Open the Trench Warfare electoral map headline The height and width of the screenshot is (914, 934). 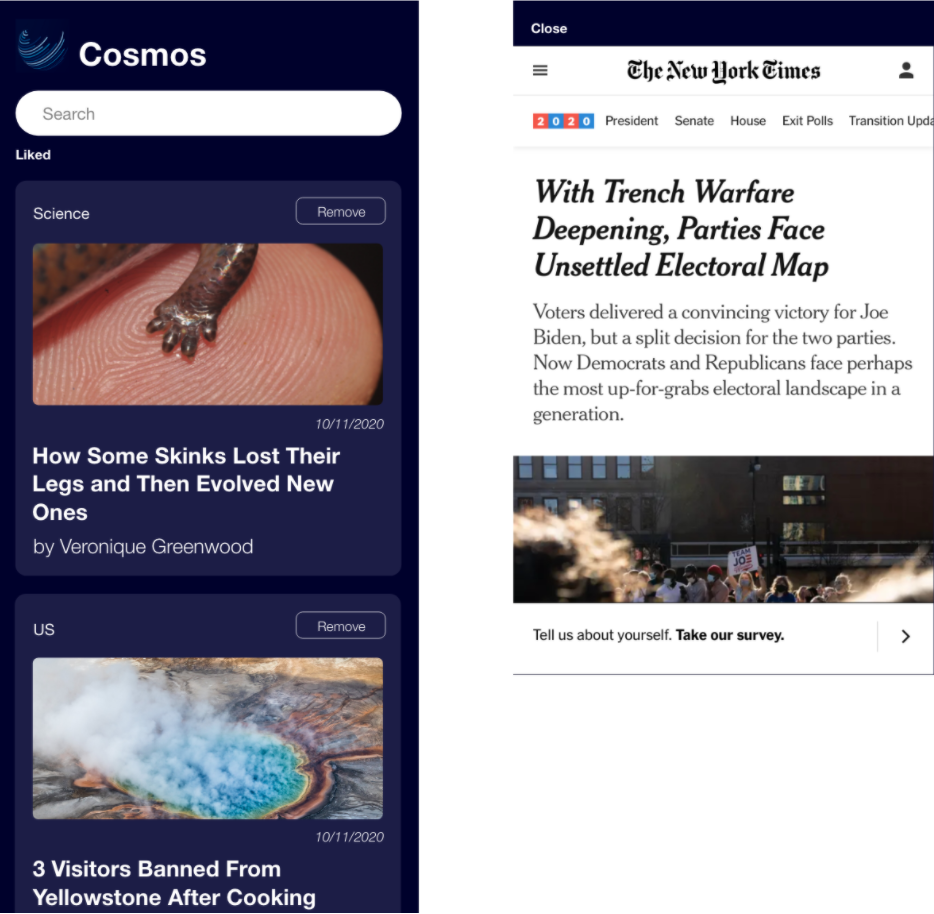pyautogui.click(x=680, y=229)
